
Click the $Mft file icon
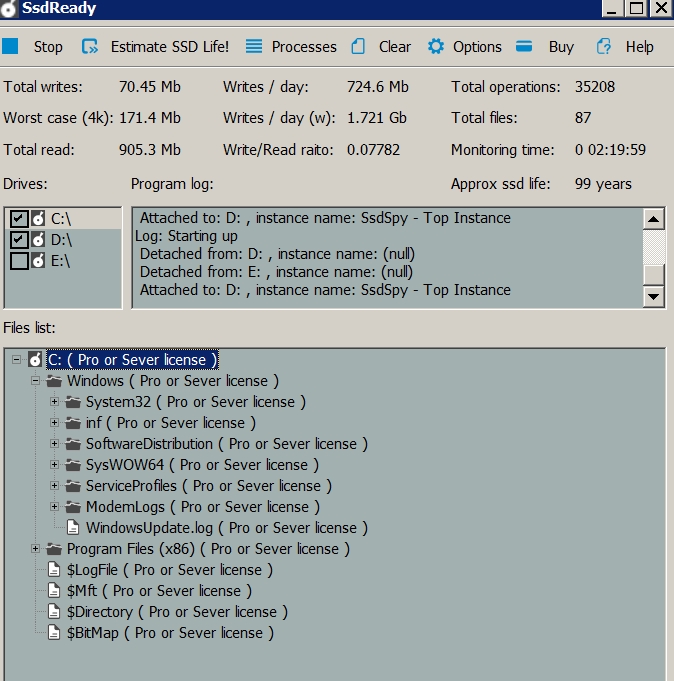(54, 591)
